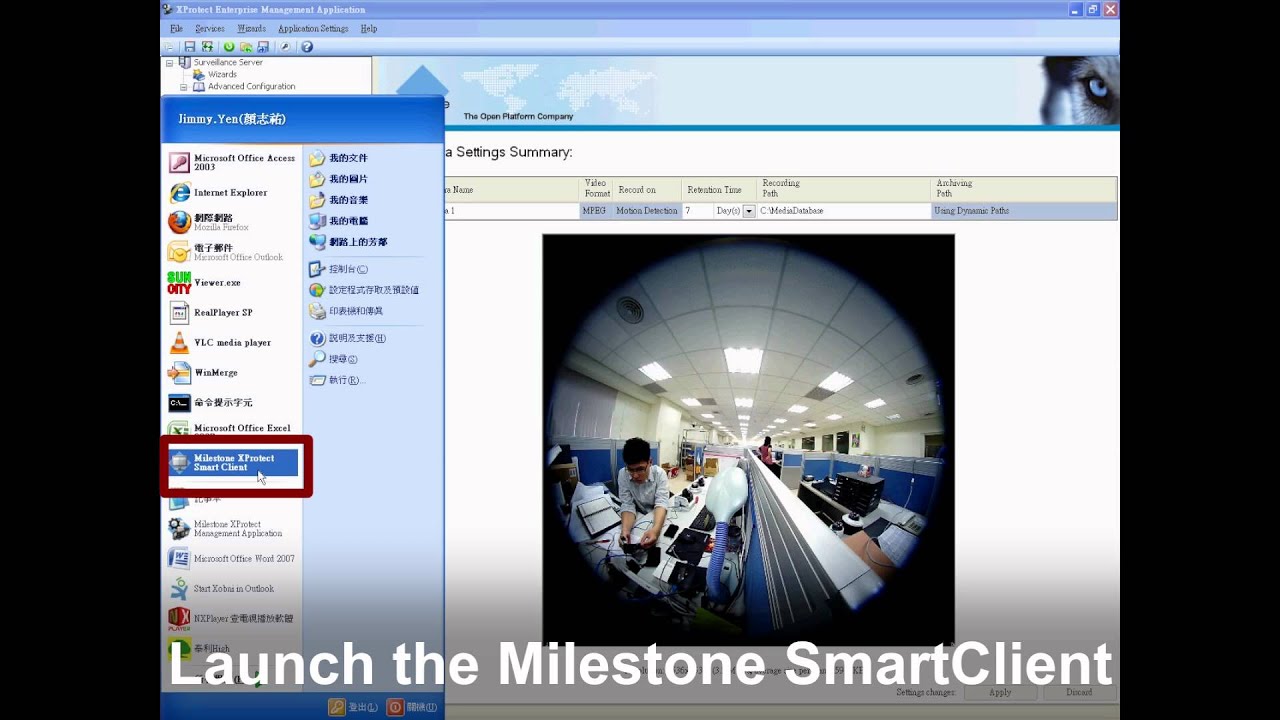Open the Wizards menu

click(251, 29)
